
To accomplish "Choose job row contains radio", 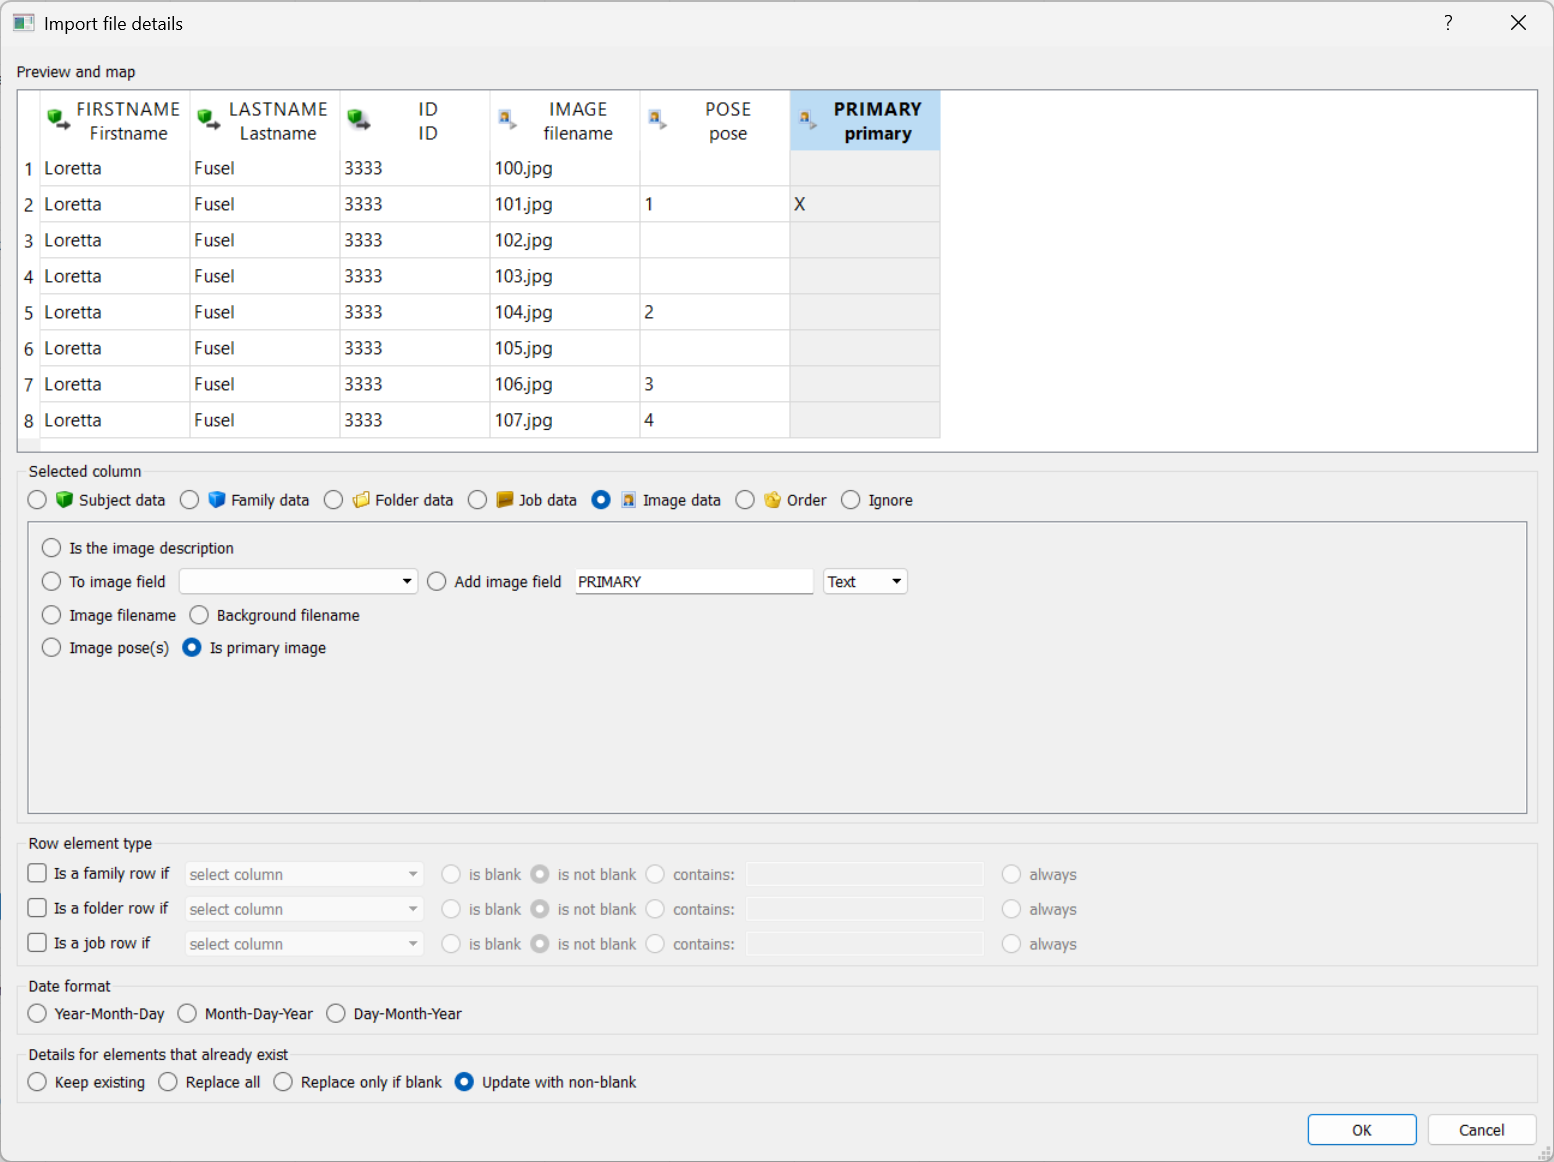I will [x=655, y=944].
